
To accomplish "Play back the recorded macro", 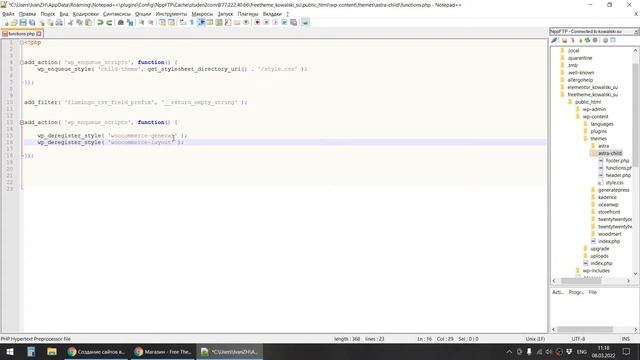I will click(x=275, y=22).
